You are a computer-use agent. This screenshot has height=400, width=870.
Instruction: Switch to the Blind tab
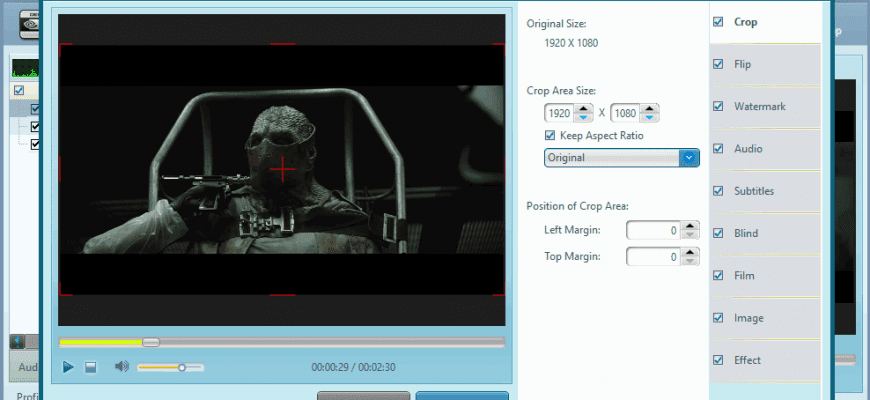pyautogui.click(x=765, y=233)
